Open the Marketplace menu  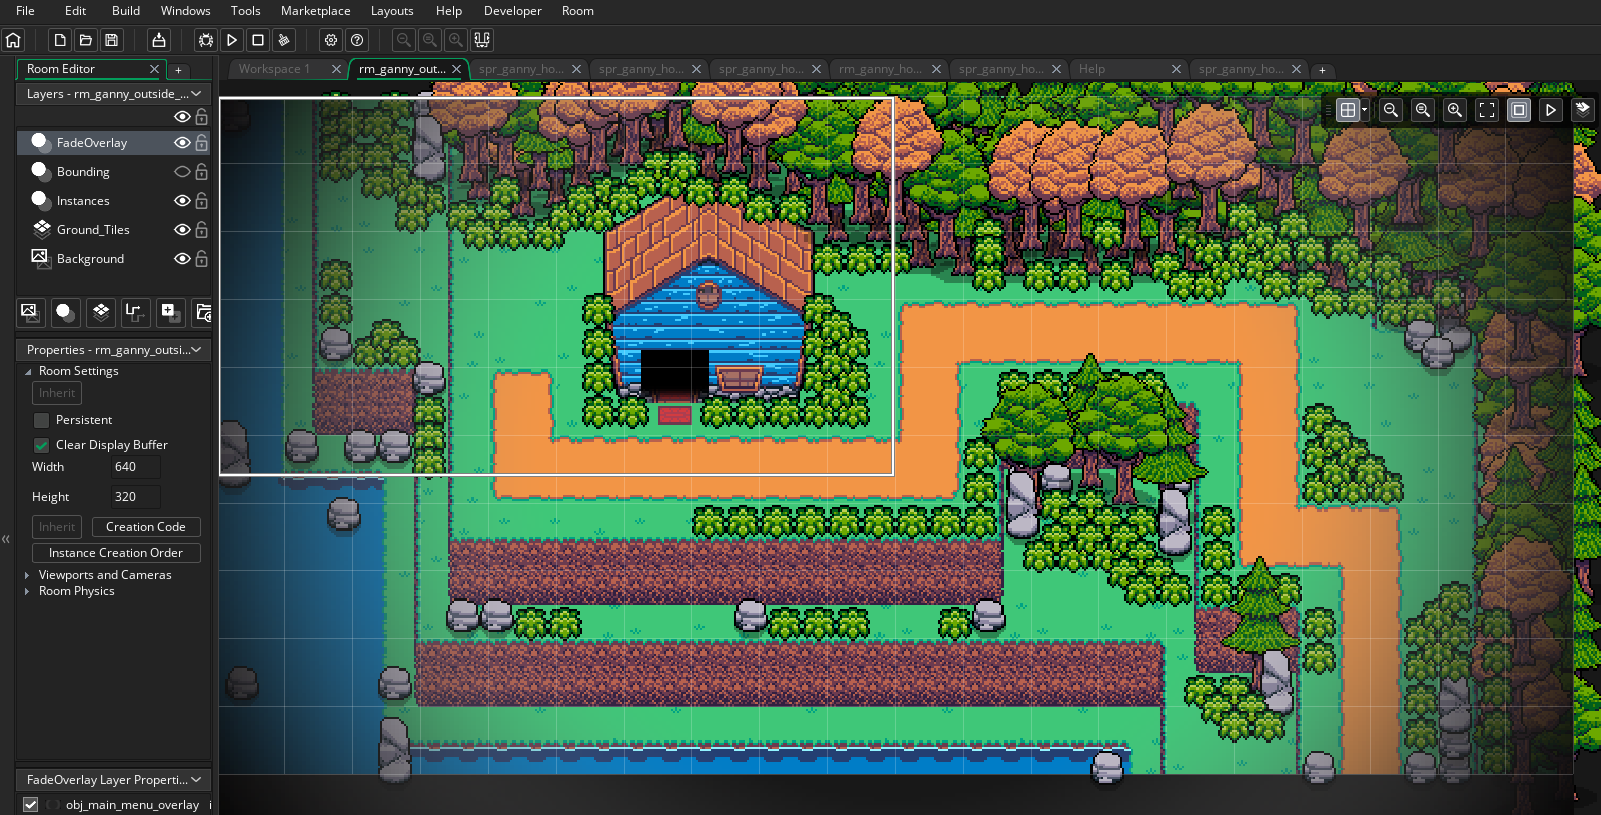316,11
